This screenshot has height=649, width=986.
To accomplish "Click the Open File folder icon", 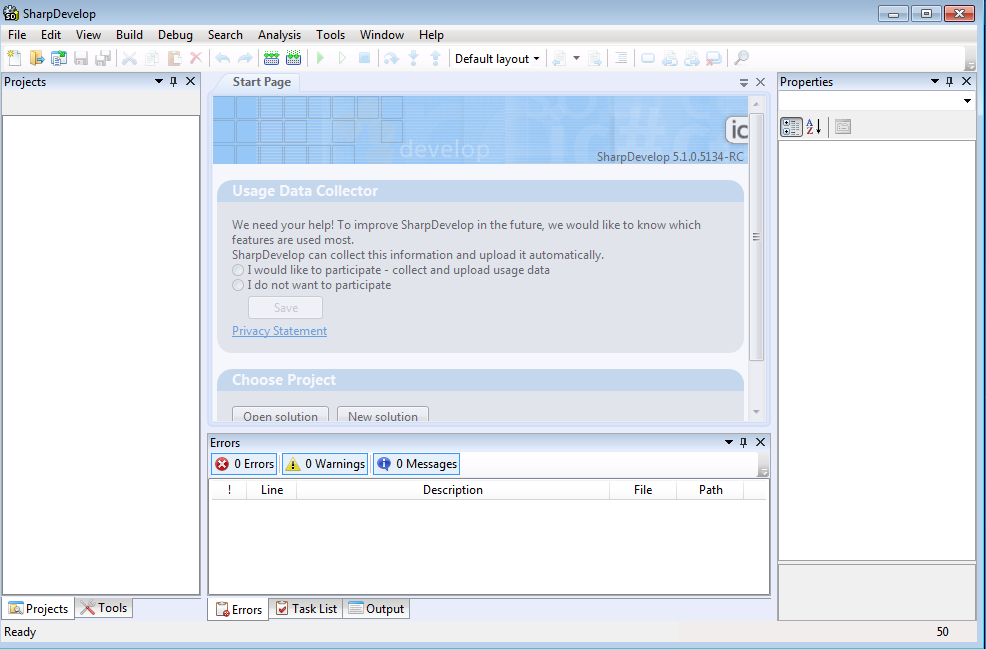I will click(x=36, y=58).
